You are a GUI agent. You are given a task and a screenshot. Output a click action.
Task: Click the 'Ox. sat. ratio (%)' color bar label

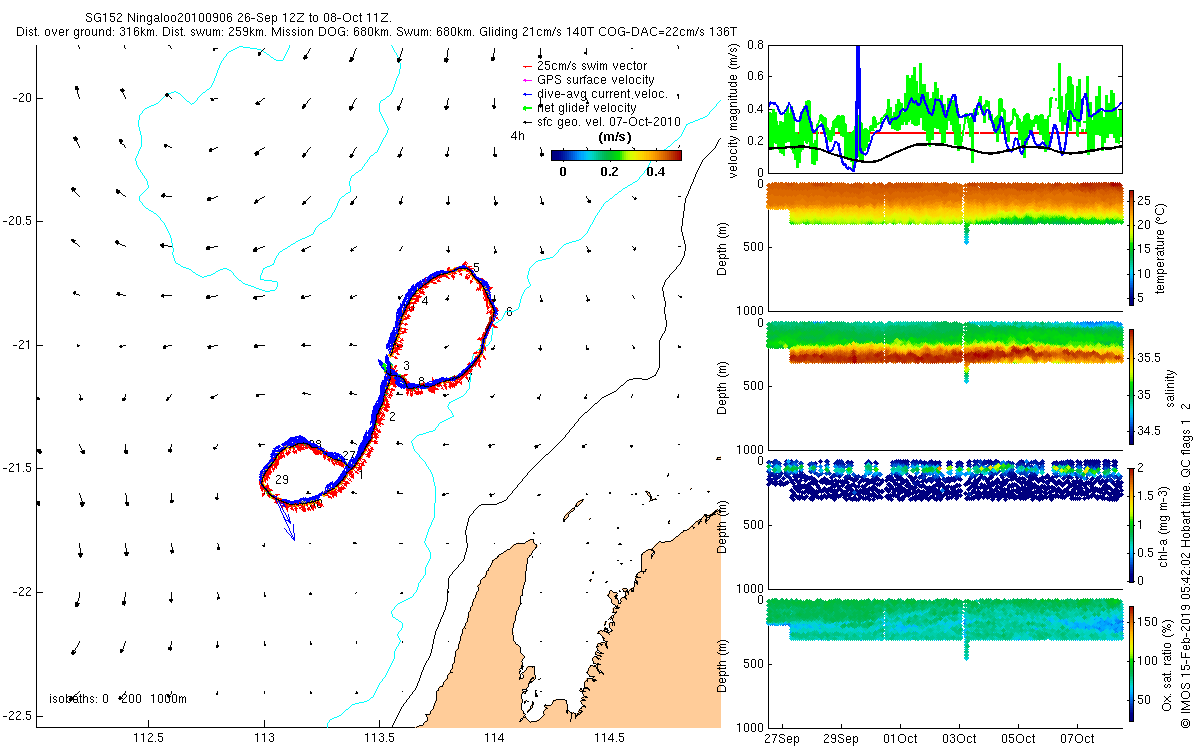click(1167, 664)
